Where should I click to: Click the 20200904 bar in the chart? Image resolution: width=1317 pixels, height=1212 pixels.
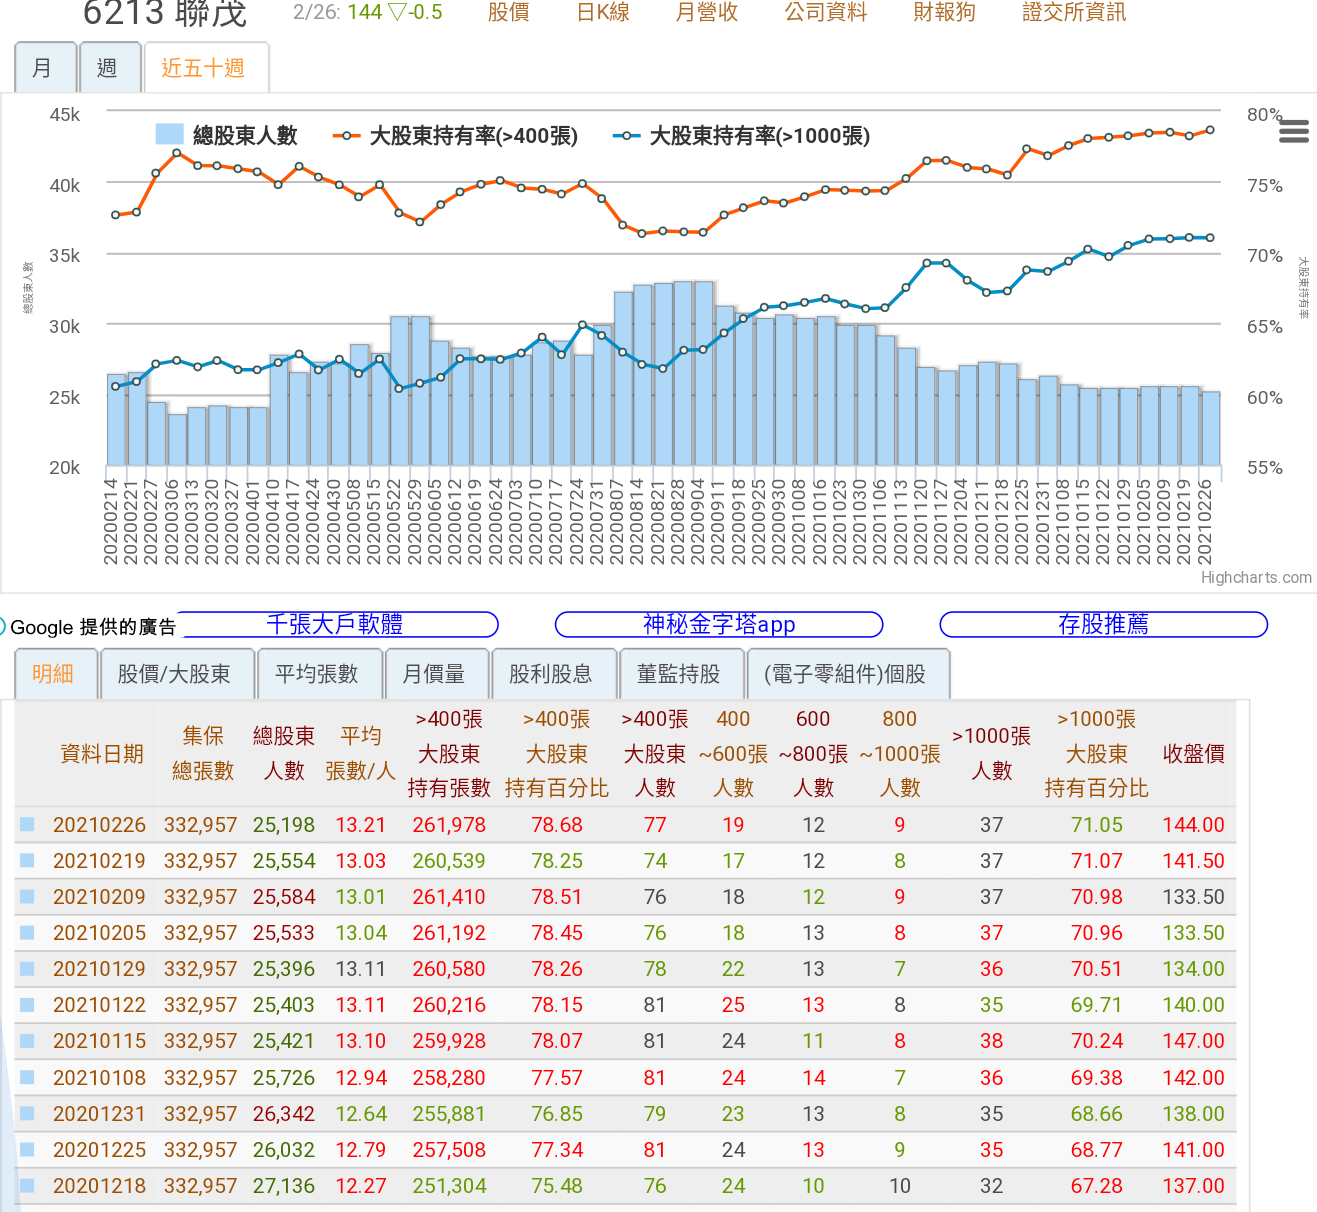click(703, 380)
